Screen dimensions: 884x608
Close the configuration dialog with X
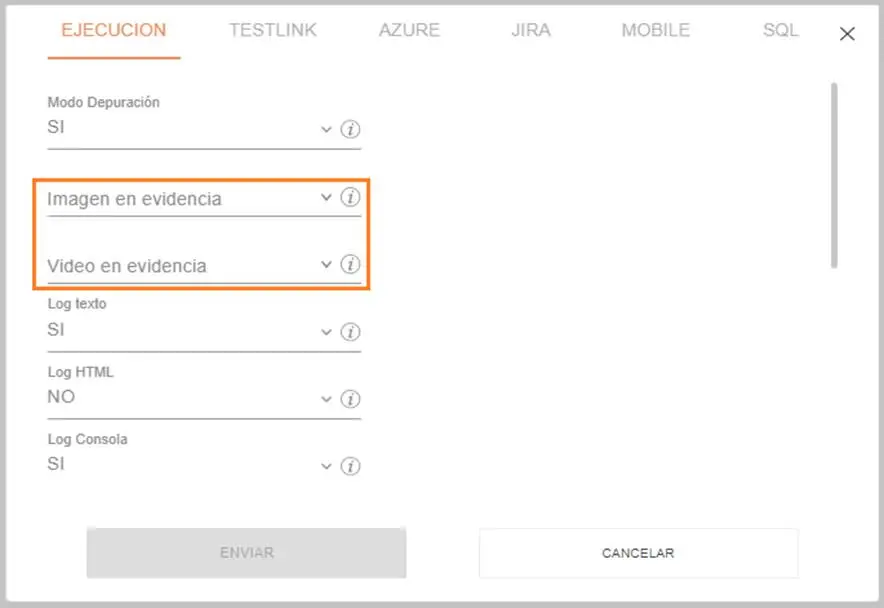(x=847, y=34)
